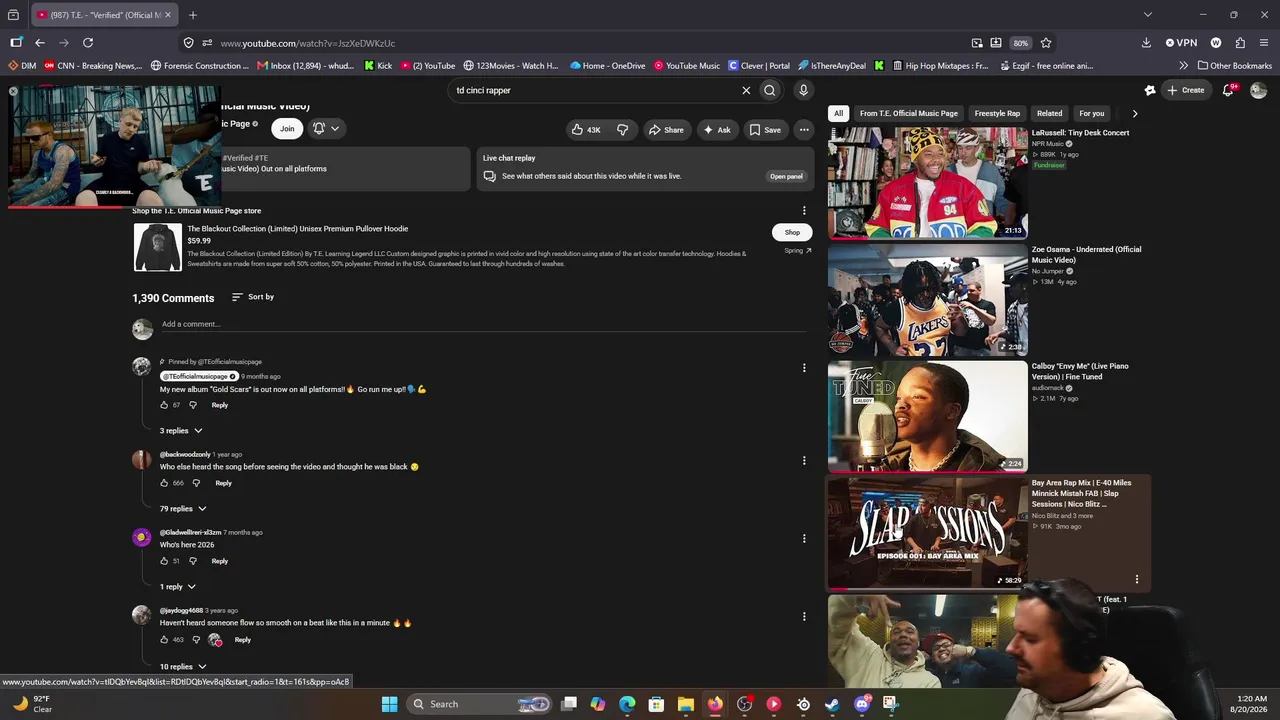Screen dimensions: 1280x720
Task: Expand the 79 replies thread
Action: coord(183,509)
